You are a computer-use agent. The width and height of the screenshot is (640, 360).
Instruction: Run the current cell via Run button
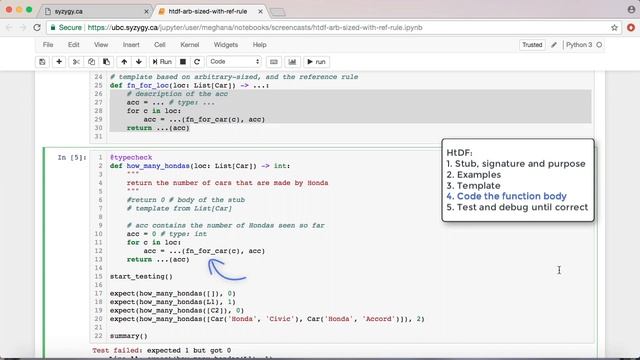162,62
